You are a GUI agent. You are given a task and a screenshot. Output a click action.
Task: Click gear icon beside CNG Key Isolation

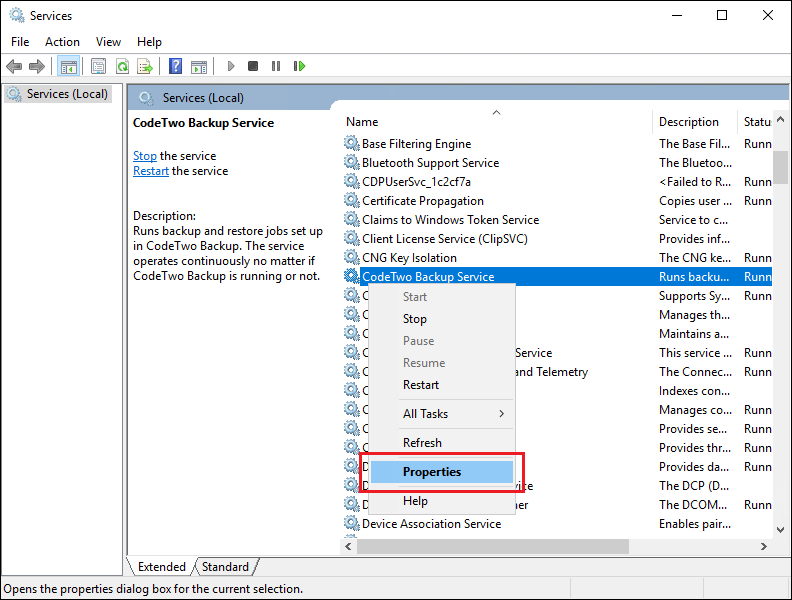coord(352,257)
